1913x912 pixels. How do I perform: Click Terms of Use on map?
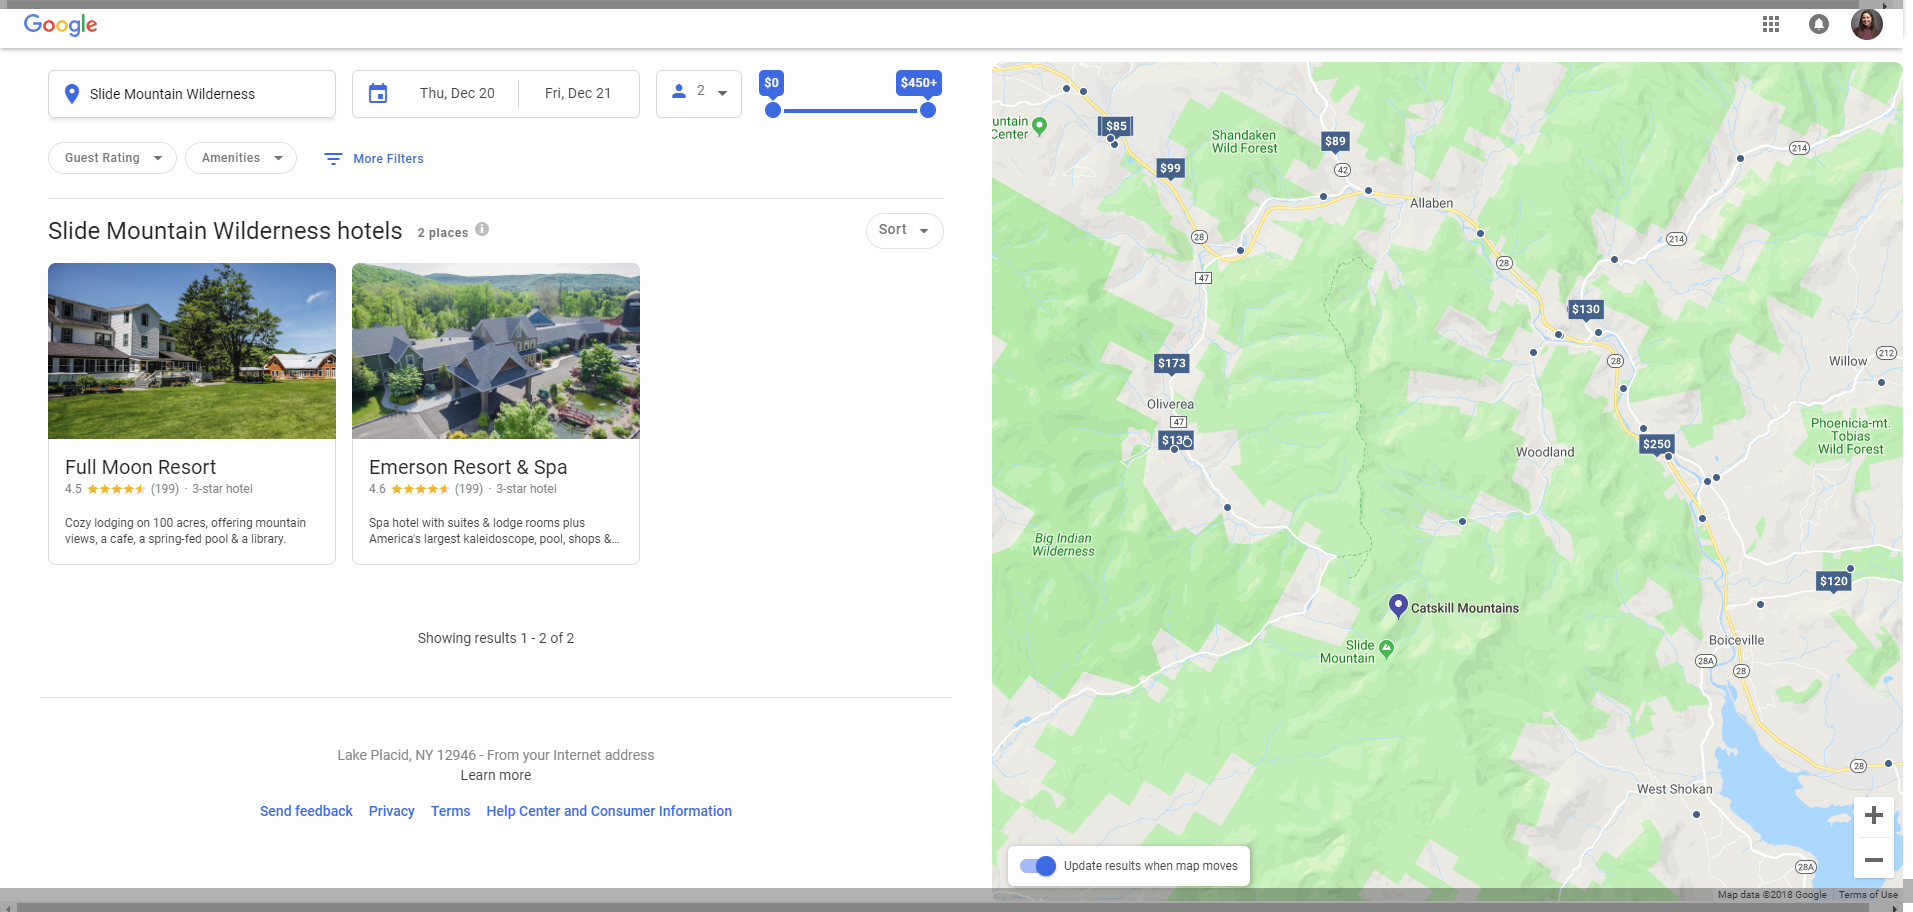(1868, 895)
